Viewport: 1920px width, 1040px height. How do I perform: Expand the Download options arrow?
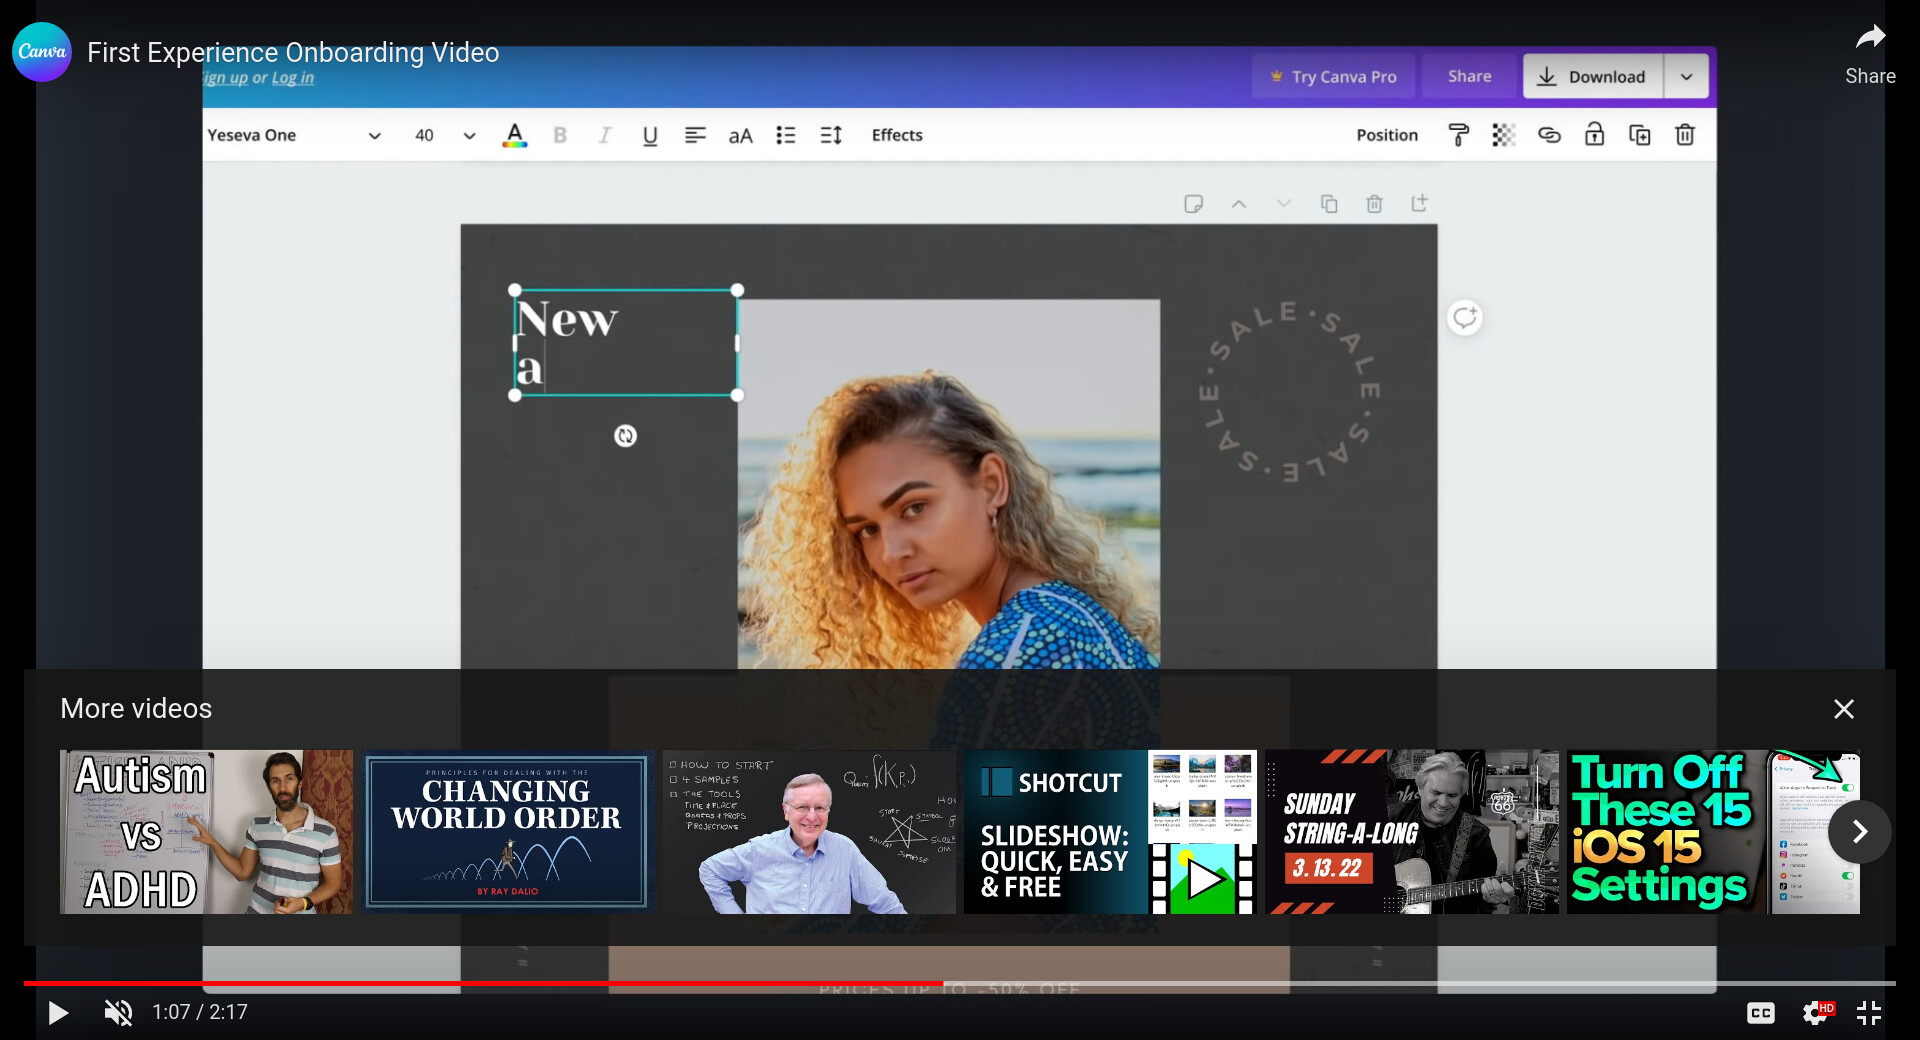point(1686,77)
